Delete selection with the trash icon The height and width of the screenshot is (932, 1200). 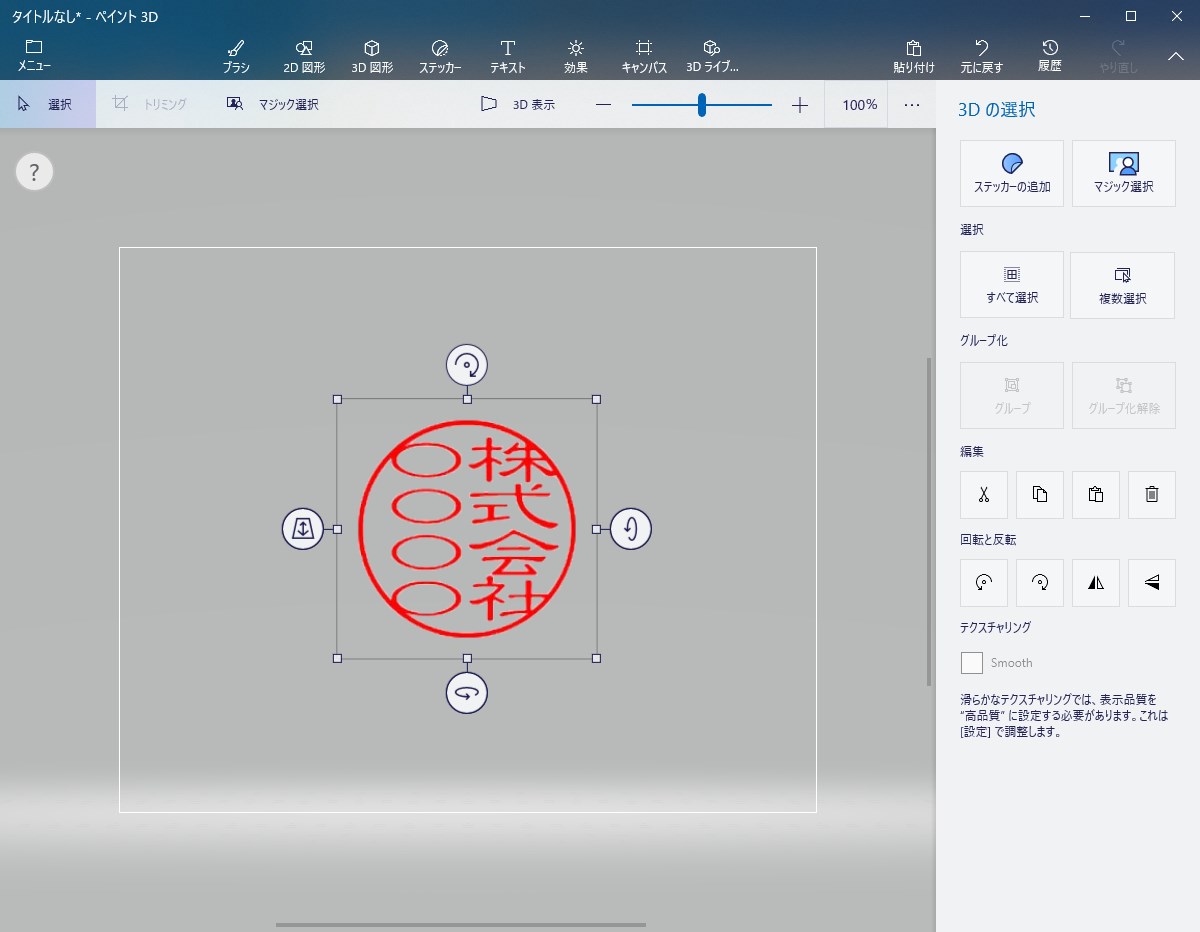tap(1152, 494)
